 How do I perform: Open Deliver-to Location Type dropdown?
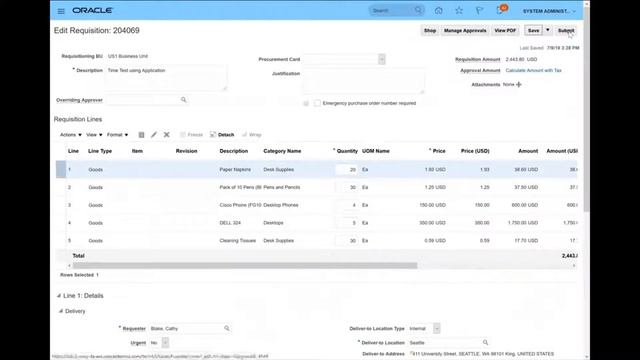click(x=437, y=328)
